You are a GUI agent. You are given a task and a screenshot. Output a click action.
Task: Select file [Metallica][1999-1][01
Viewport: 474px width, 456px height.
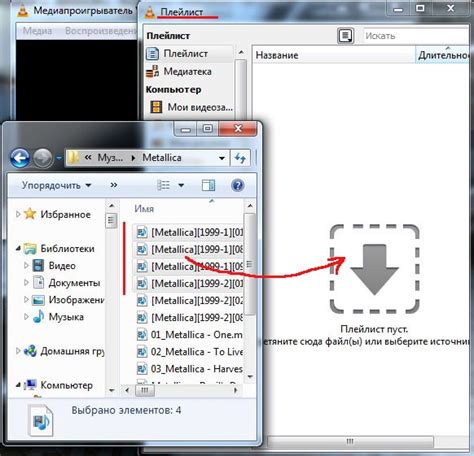[x=188, y=232]
